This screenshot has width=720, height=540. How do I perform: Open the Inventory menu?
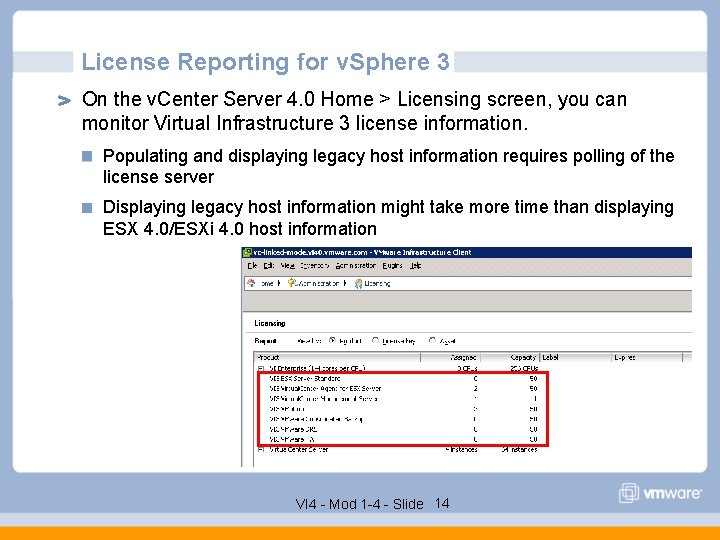click(x=315, y=265)
